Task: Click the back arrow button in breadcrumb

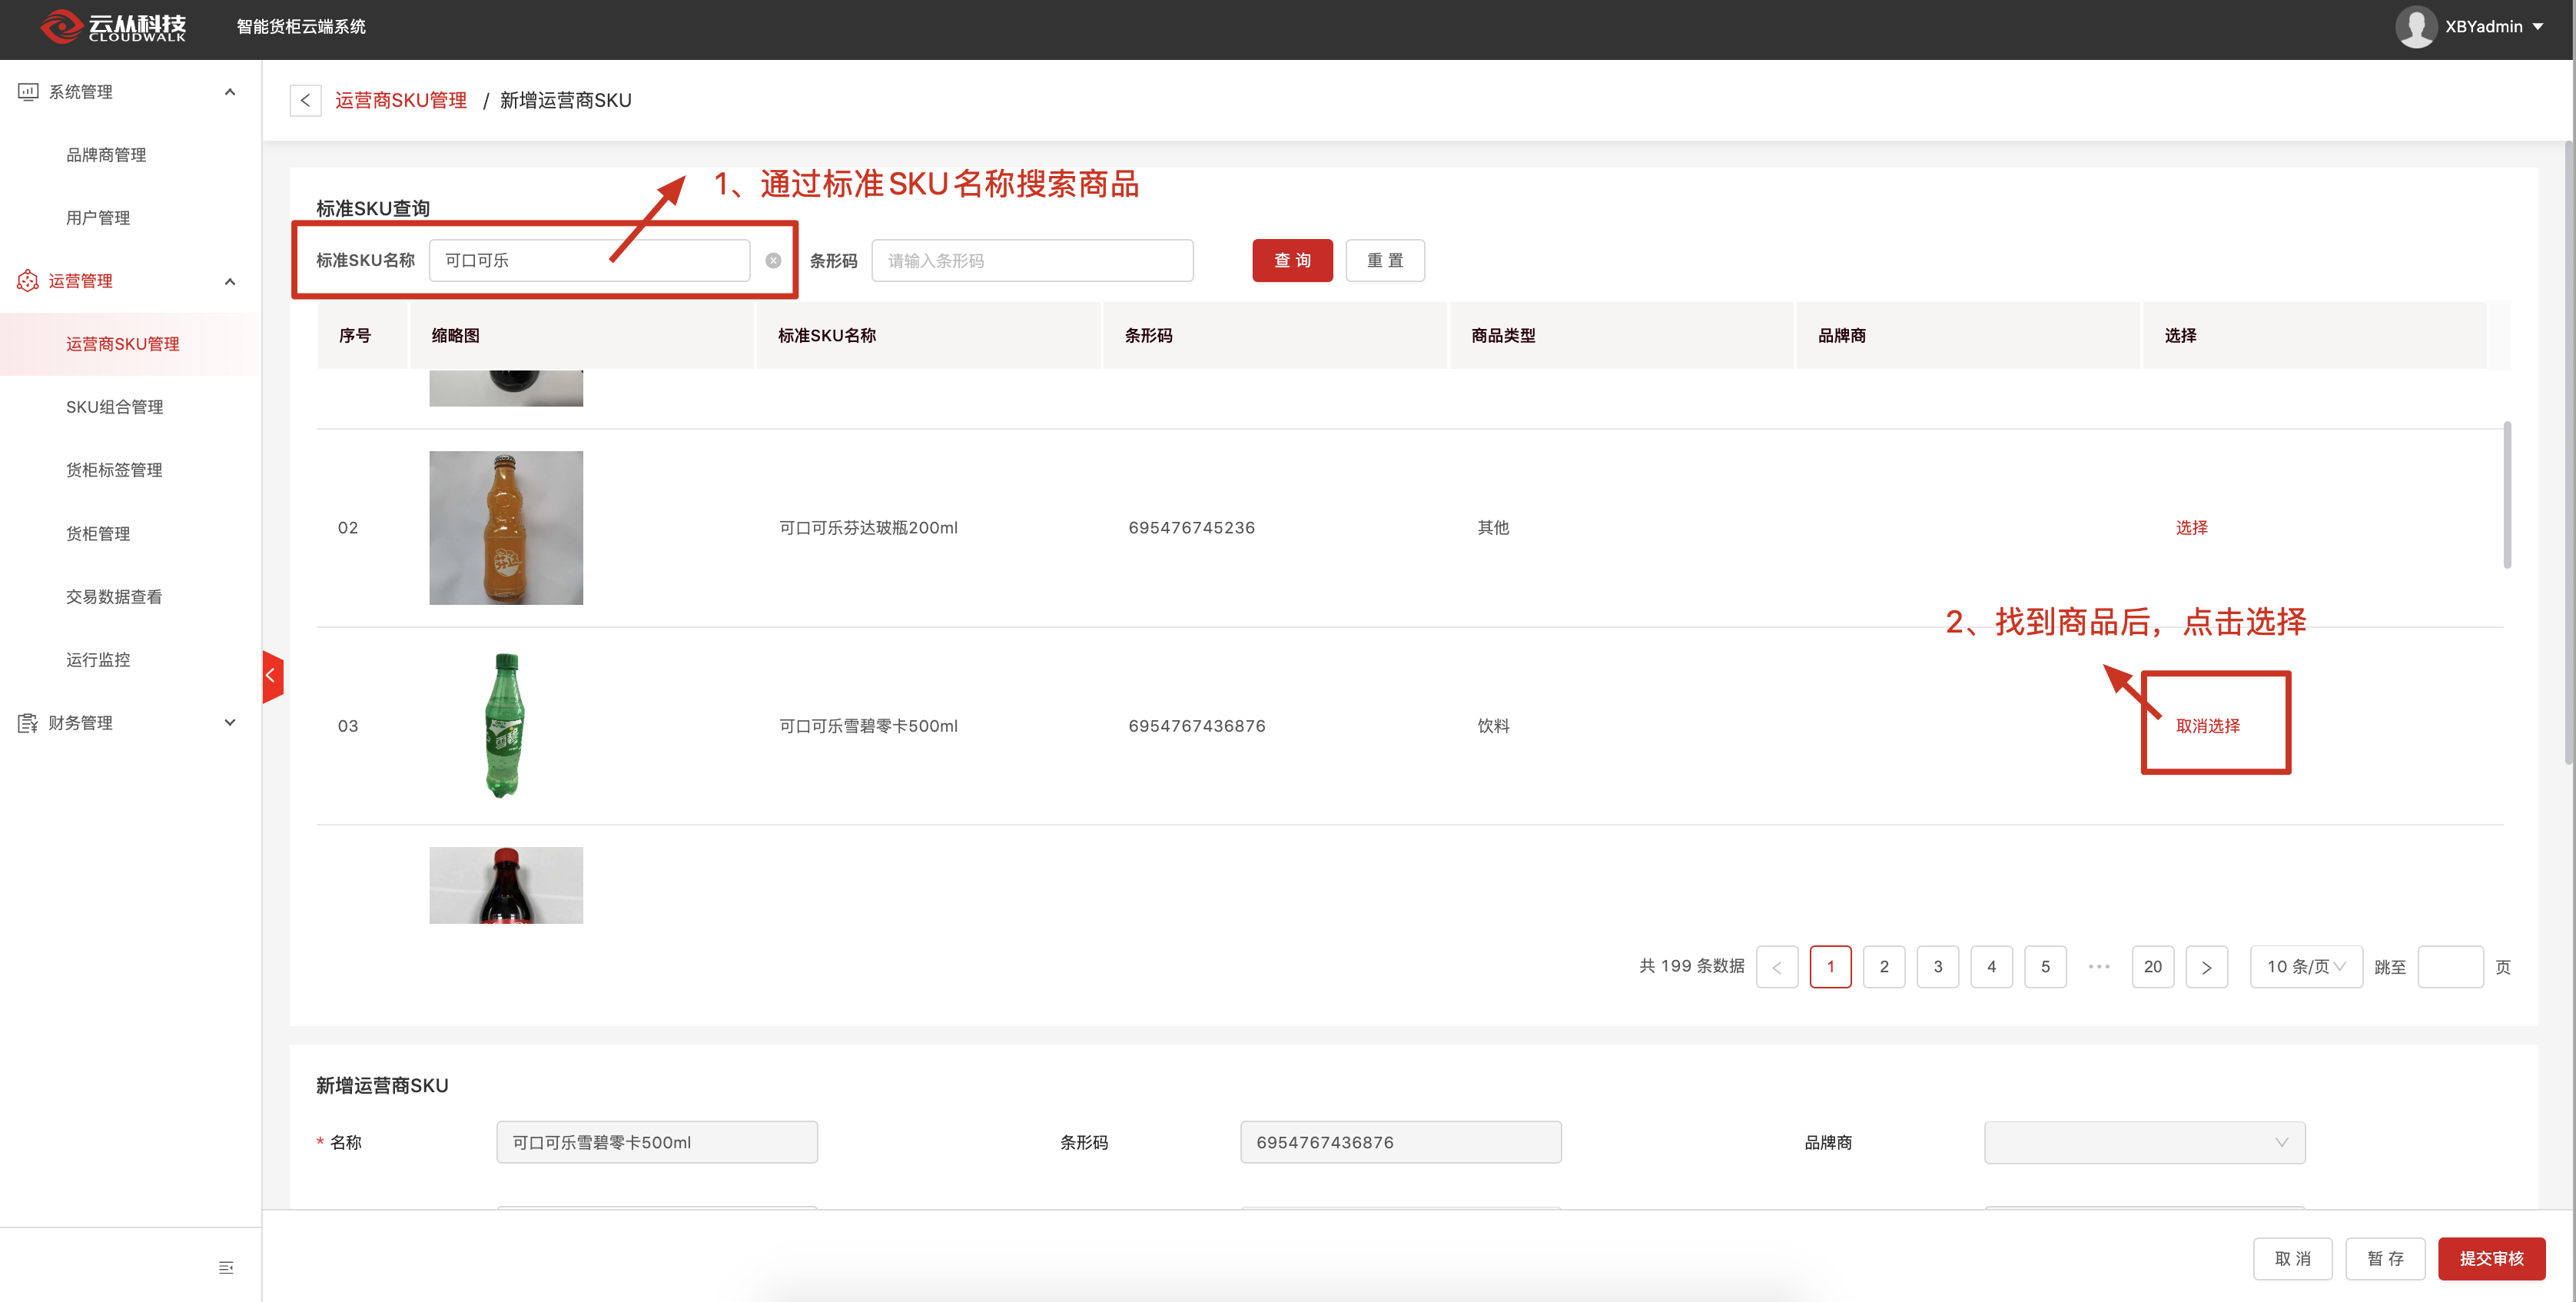Action: tap(305, 100)
